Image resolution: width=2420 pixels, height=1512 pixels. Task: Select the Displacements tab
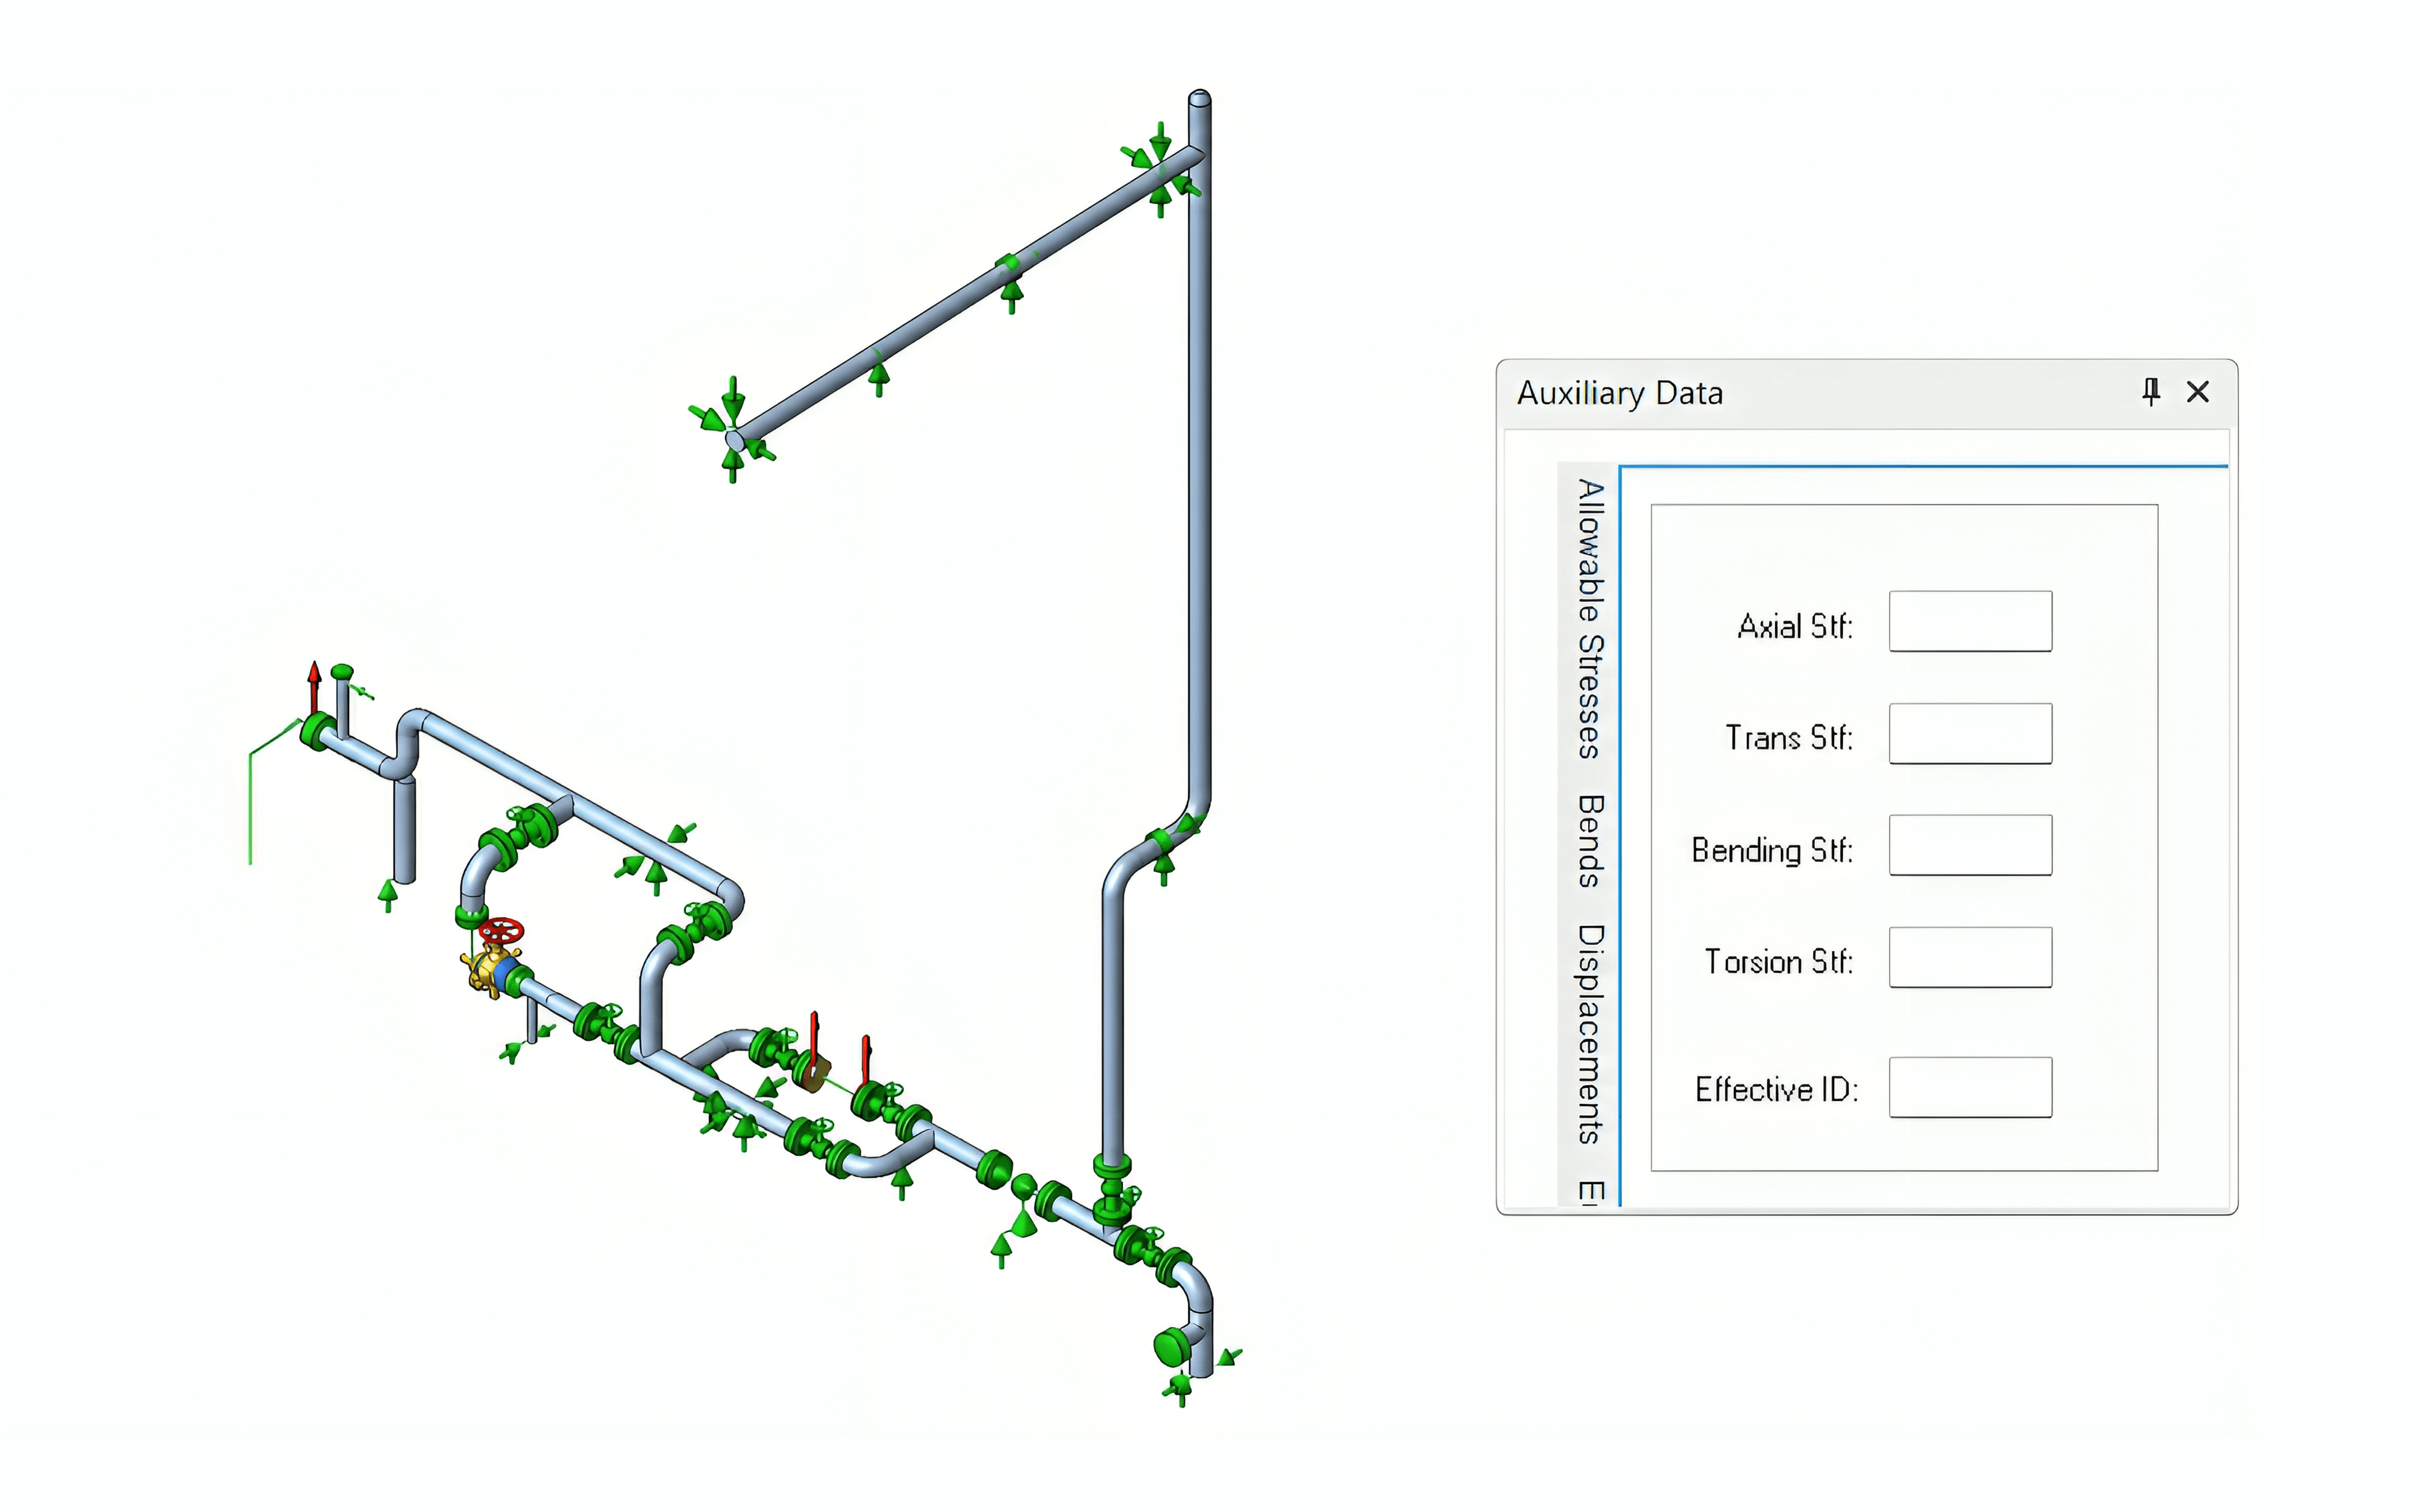coord(1589,1034)
